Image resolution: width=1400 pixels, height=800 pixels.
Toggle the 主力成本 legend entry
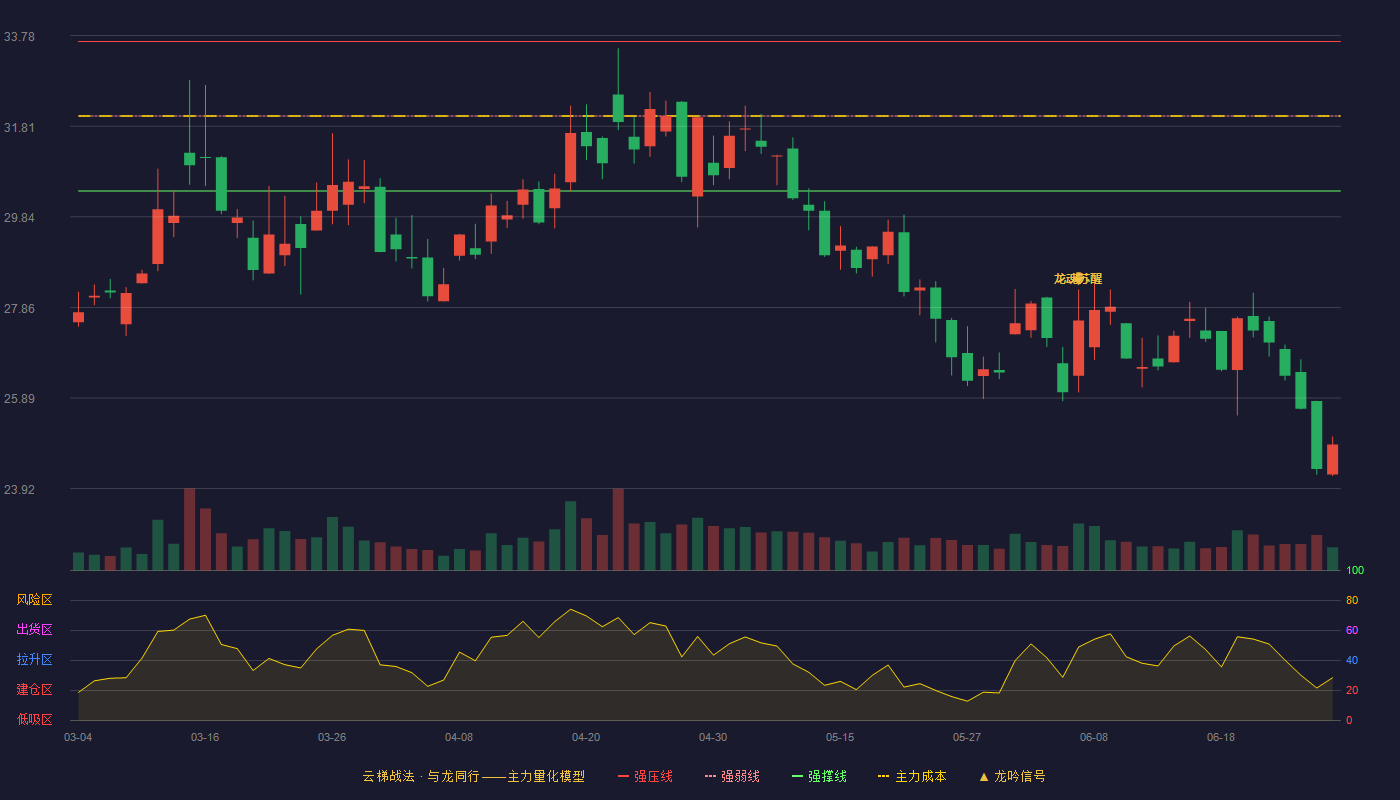point(912,776)
